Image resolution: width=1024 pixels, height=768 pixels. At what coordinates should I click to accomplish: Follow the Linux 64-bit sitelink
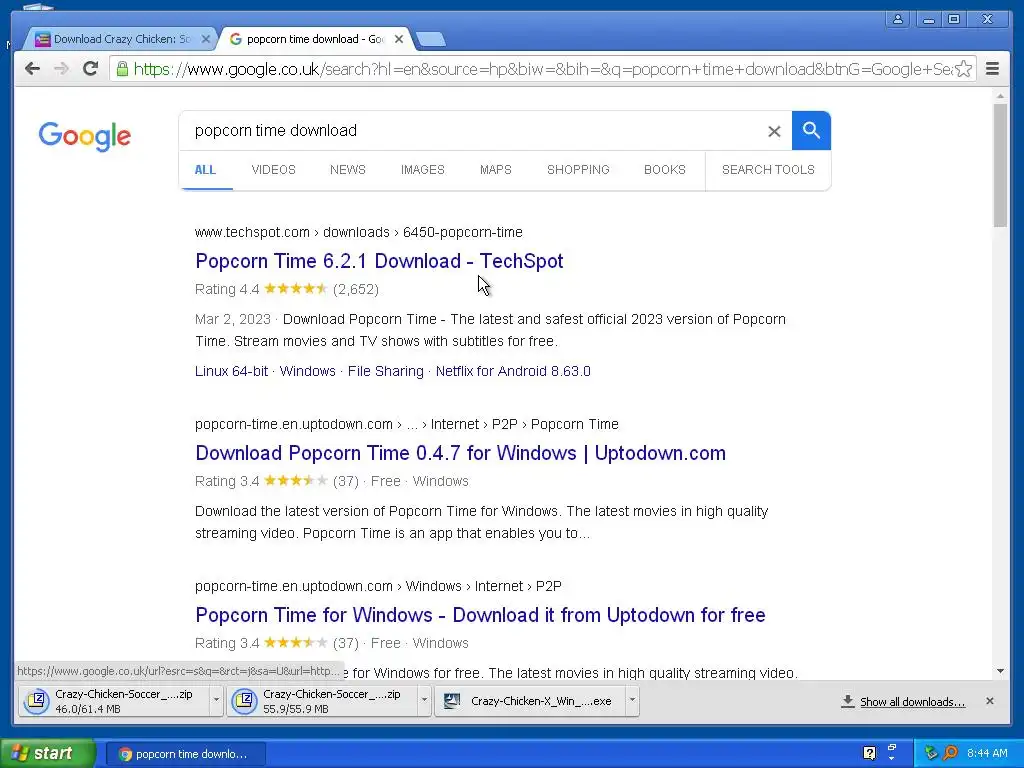point(231,371)
